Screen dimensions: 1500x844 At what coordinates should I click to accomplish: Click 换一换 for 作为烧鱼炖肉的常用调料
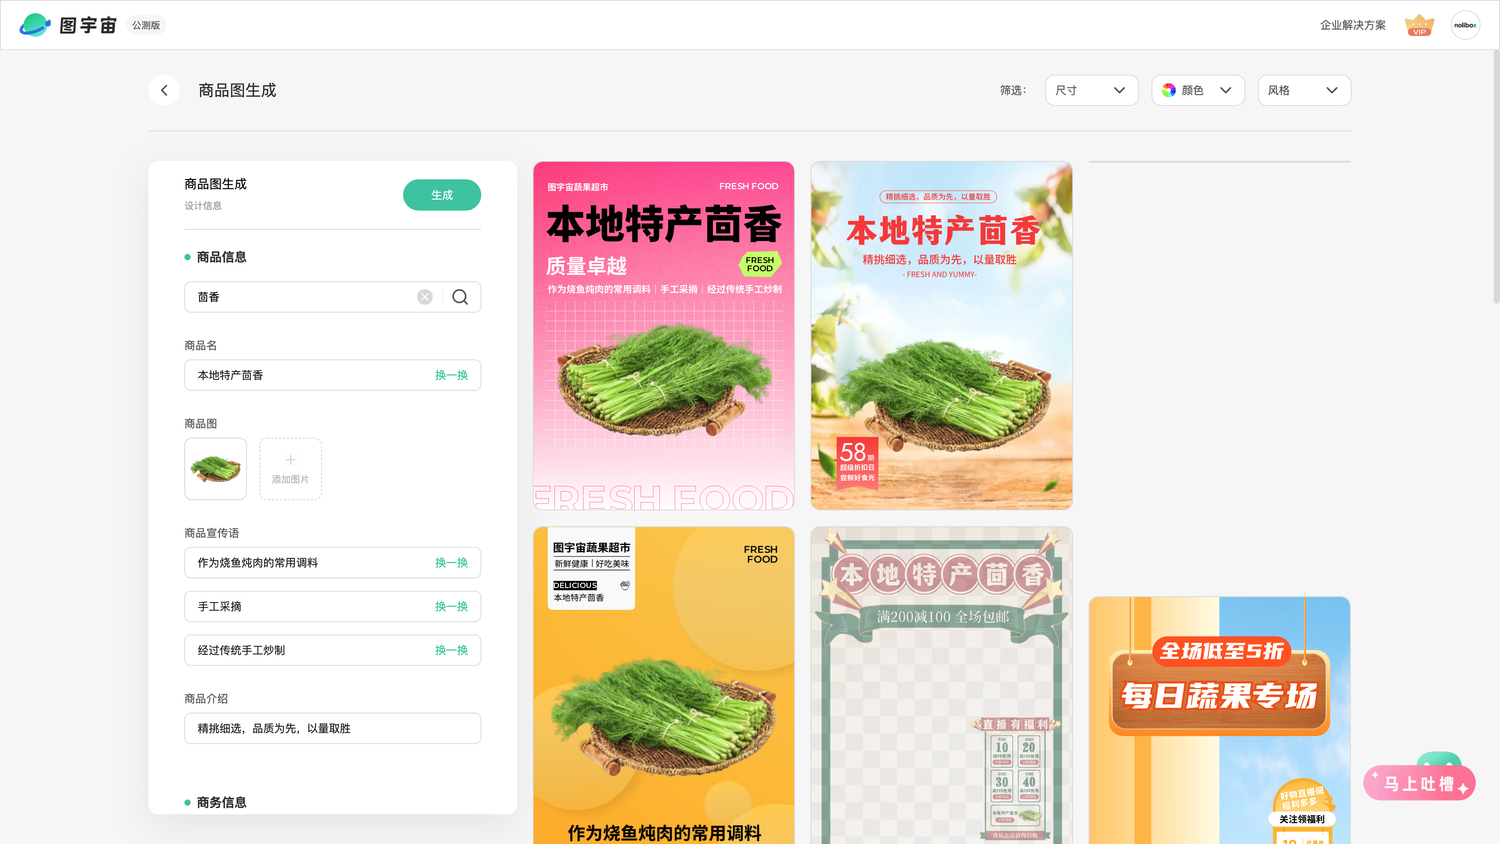[451, 563]
